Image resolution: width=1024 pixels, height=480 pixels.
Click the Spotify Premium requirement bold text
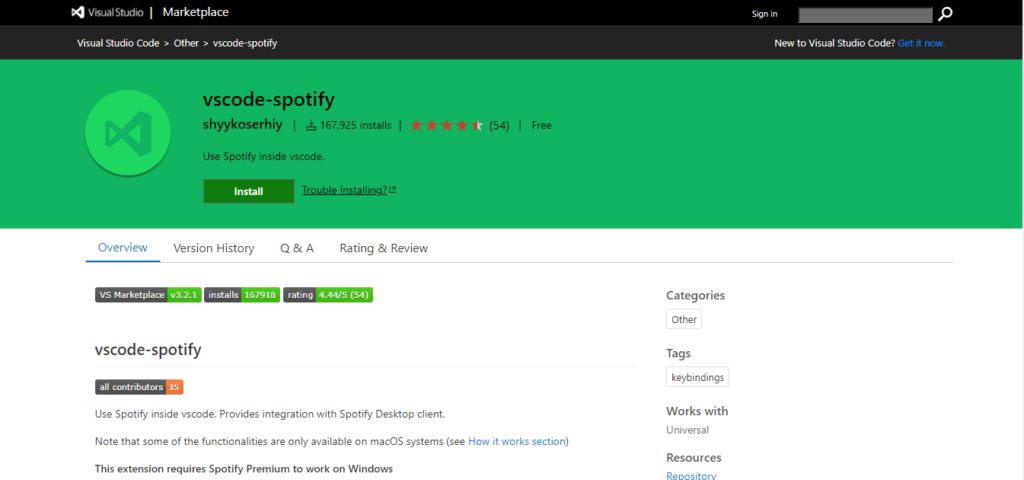(244, 469)
